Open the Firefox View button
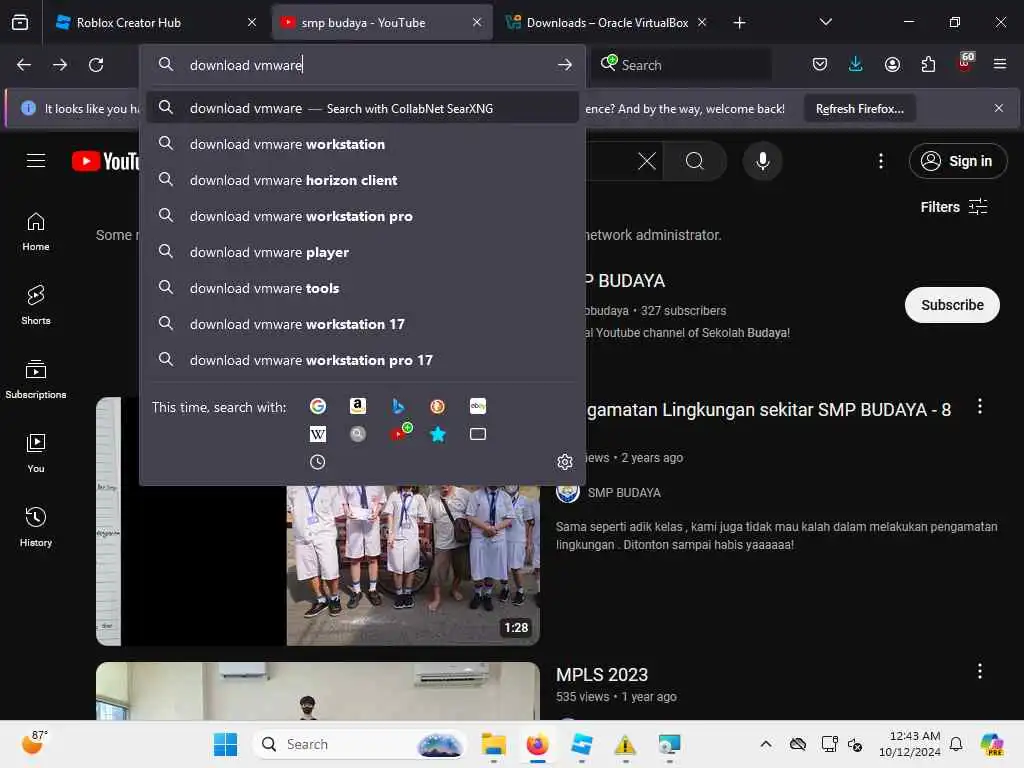1024x768 pixels. [20, 22]
